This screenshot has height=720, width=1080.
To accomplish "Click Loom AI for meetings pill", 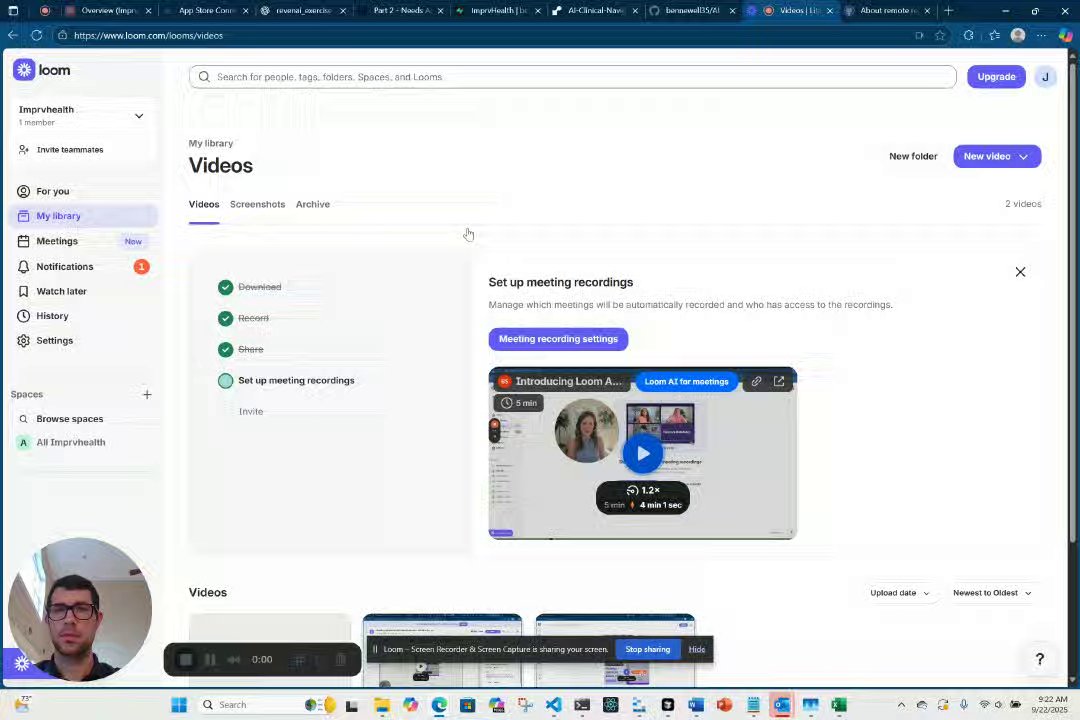I will pos(686,382).
